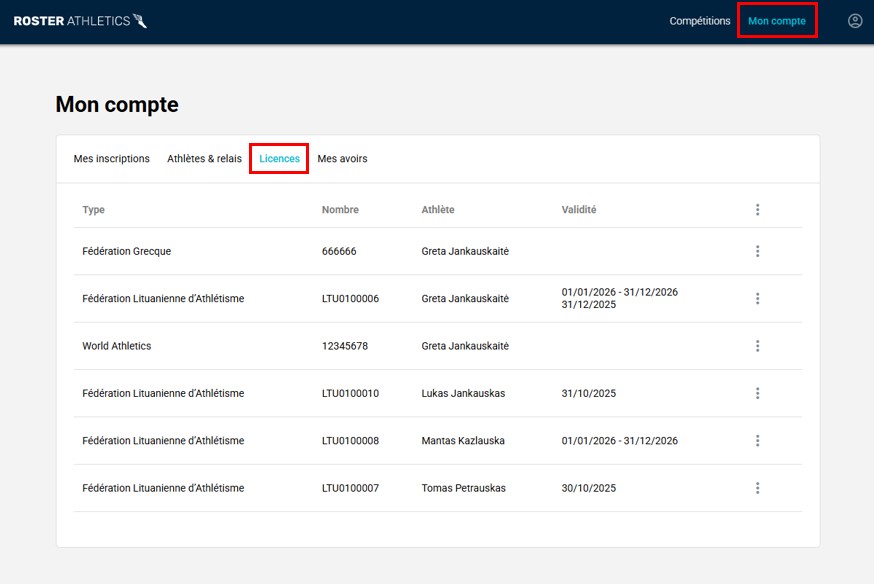Click the Nombre column header
874x584 pixels.
click(340, 210)
